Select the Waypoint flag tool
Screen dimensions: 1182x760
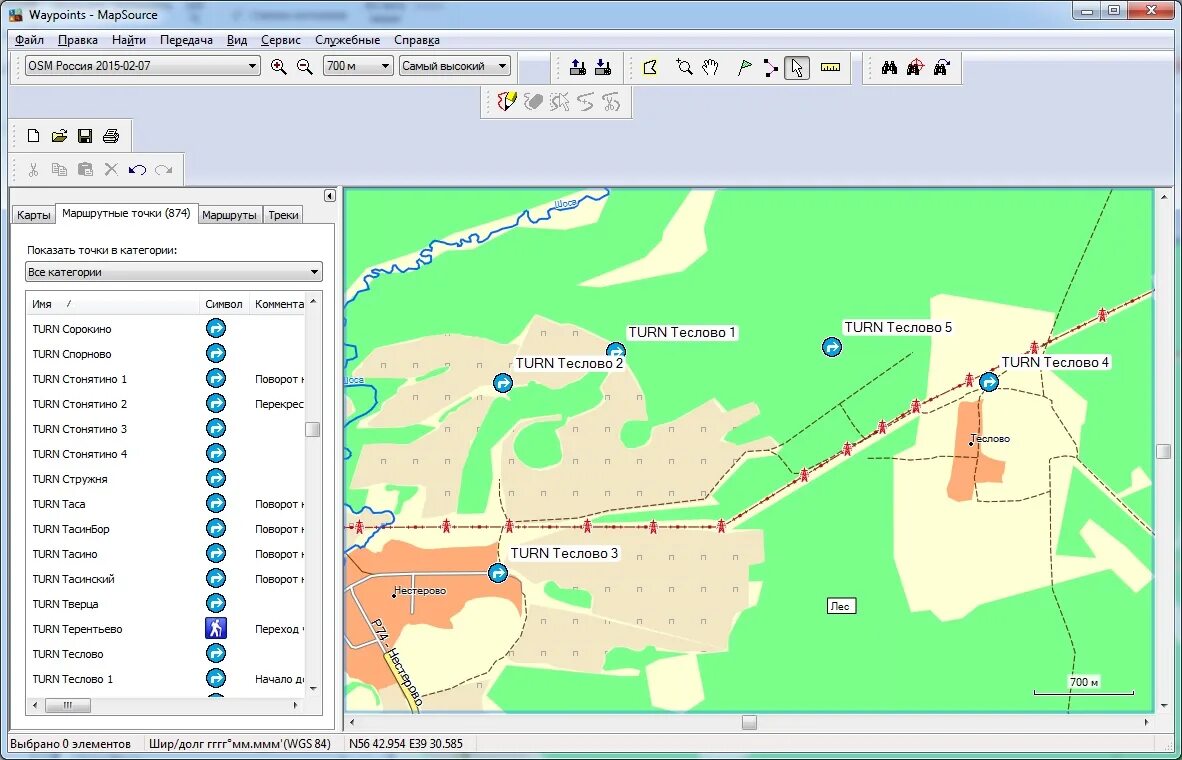(744, 67)
